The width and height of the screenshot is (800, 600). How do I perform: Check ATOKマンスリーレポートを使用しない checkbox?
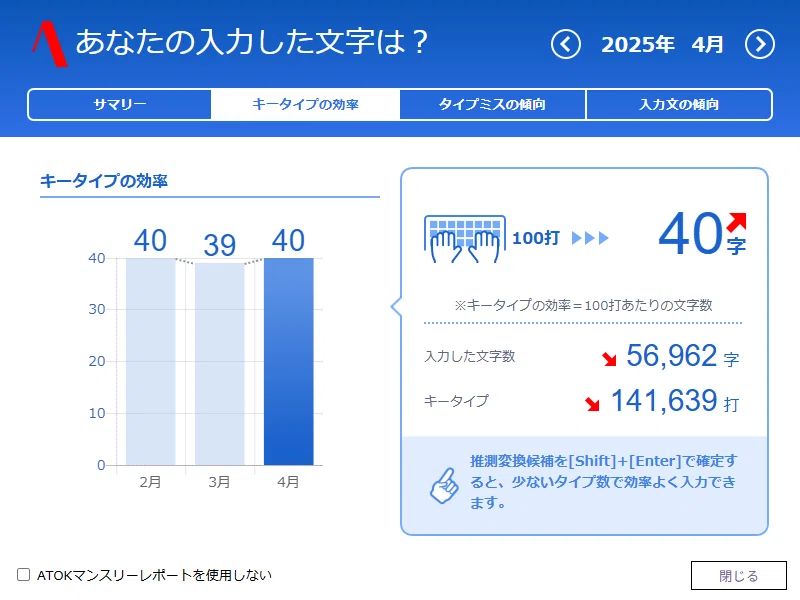click(23, 574)
